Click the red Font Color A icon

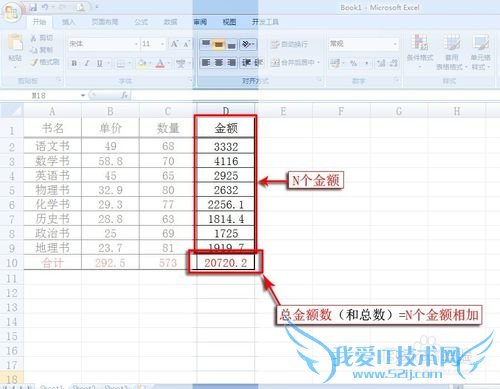pyautogui.click(x=160, y=63)
